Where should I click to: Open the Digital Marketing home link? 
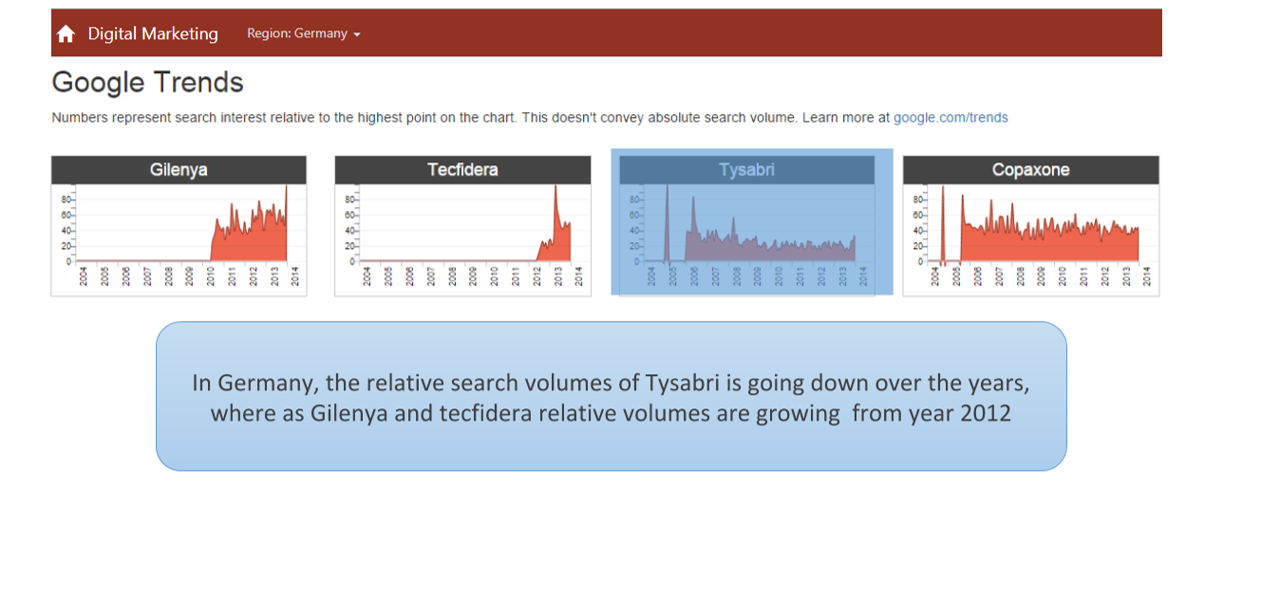152,34
